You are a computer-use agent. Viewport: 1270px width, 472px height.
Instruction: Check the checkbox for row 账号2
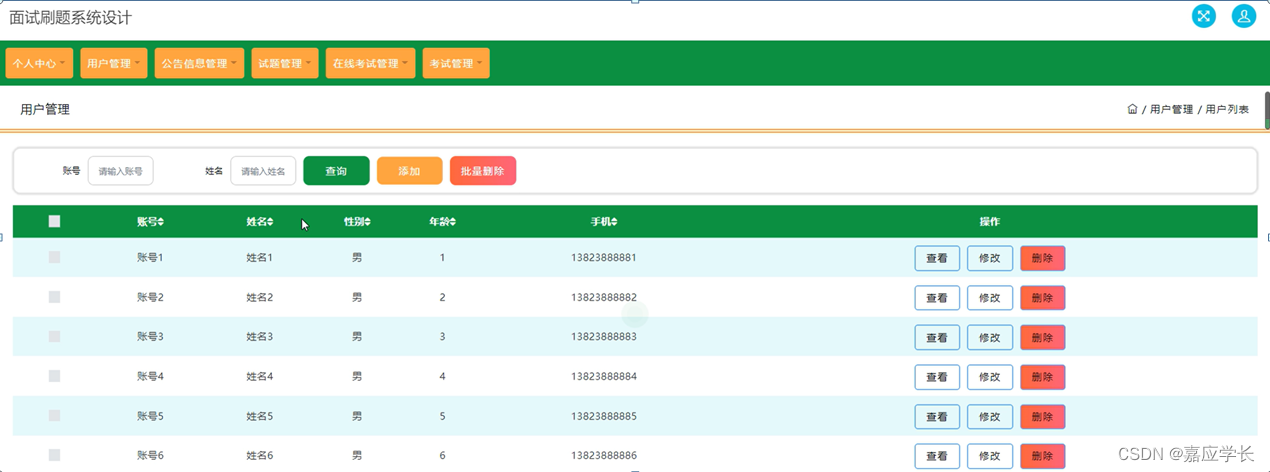[x=54, y=297]
